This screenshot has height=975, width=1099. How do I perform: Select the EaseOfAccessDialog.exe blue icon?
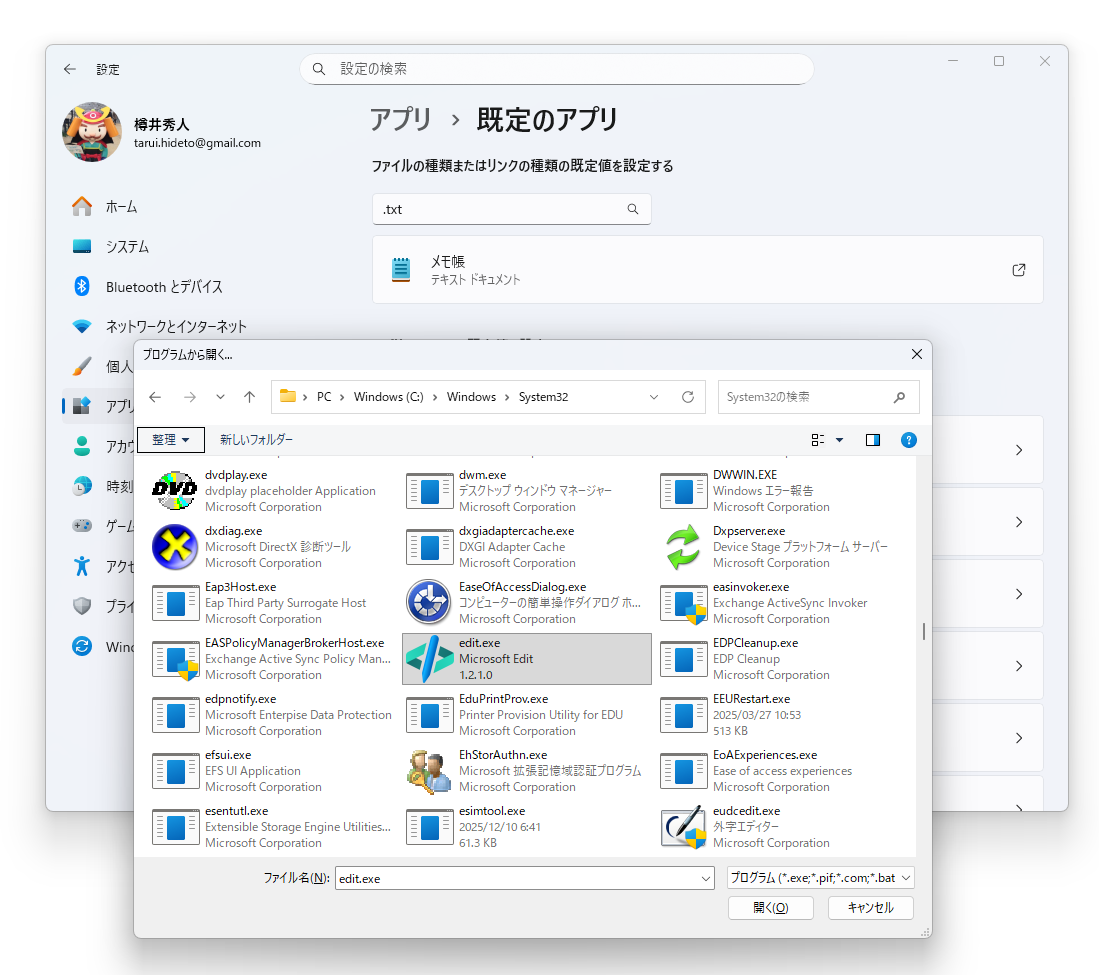[x=429, y=603]
